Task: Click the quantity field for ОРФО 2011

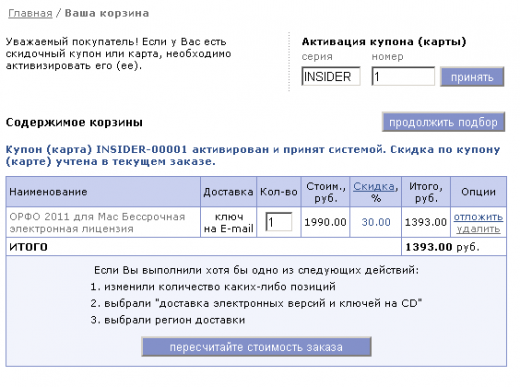Action: pos(279,222)
